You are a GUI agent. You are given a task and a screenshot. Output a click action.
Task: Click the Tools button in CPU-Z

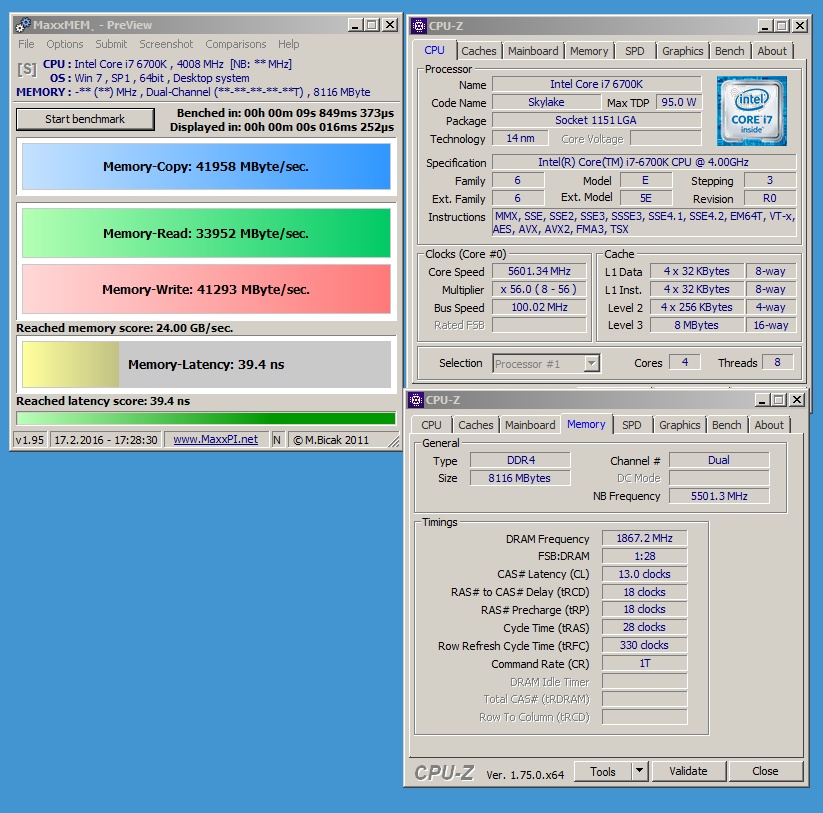coord(603,772)
